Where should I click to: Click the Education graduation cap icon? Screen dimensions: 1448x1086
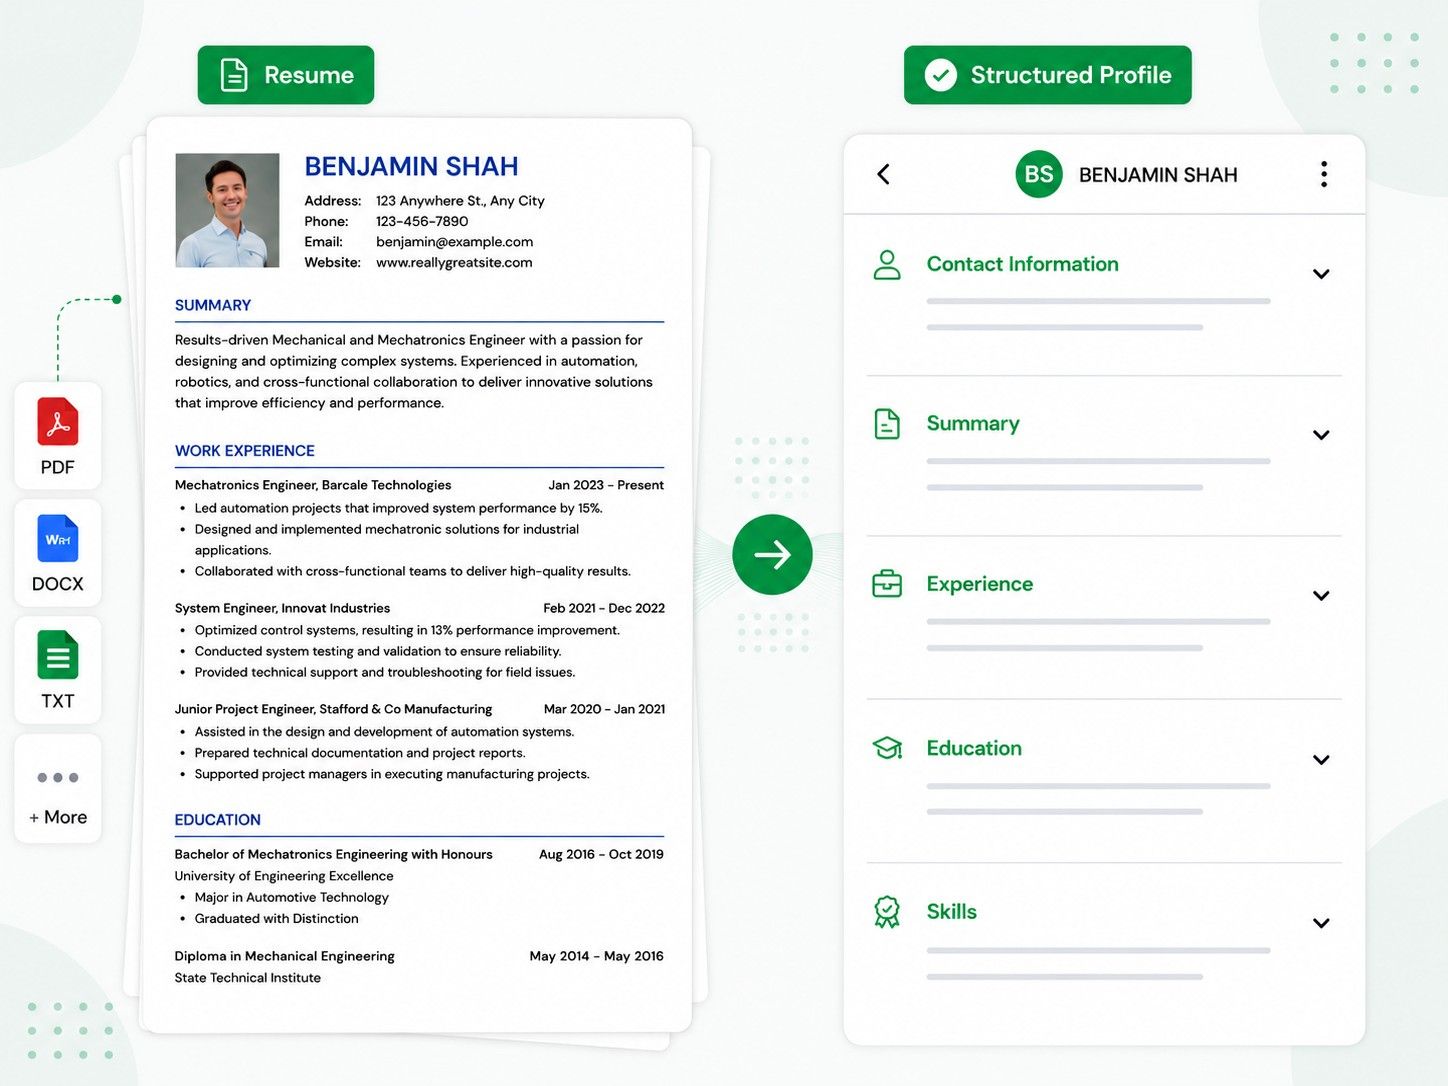(x=887, y=748)
